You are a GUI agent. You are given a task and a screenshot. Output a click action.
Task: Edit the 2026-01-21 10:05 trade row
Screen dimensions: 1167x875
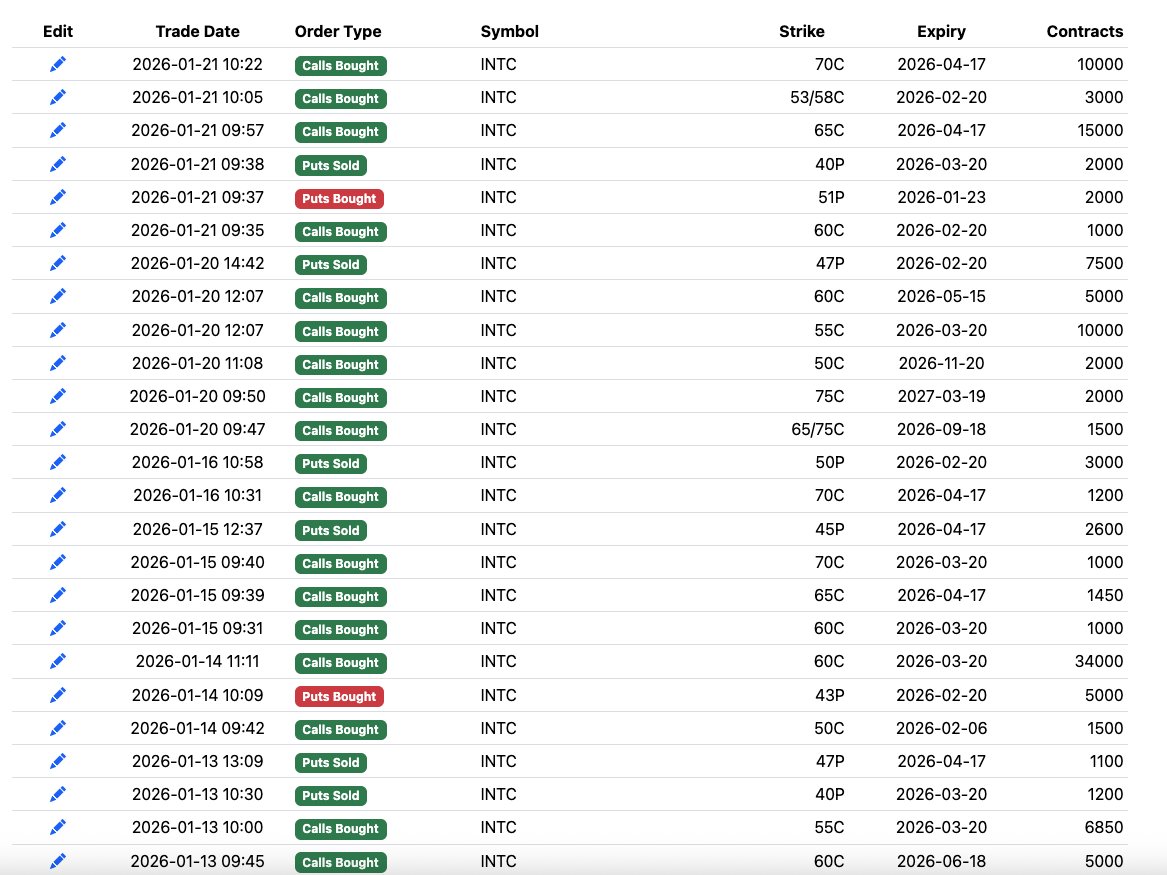57,97
